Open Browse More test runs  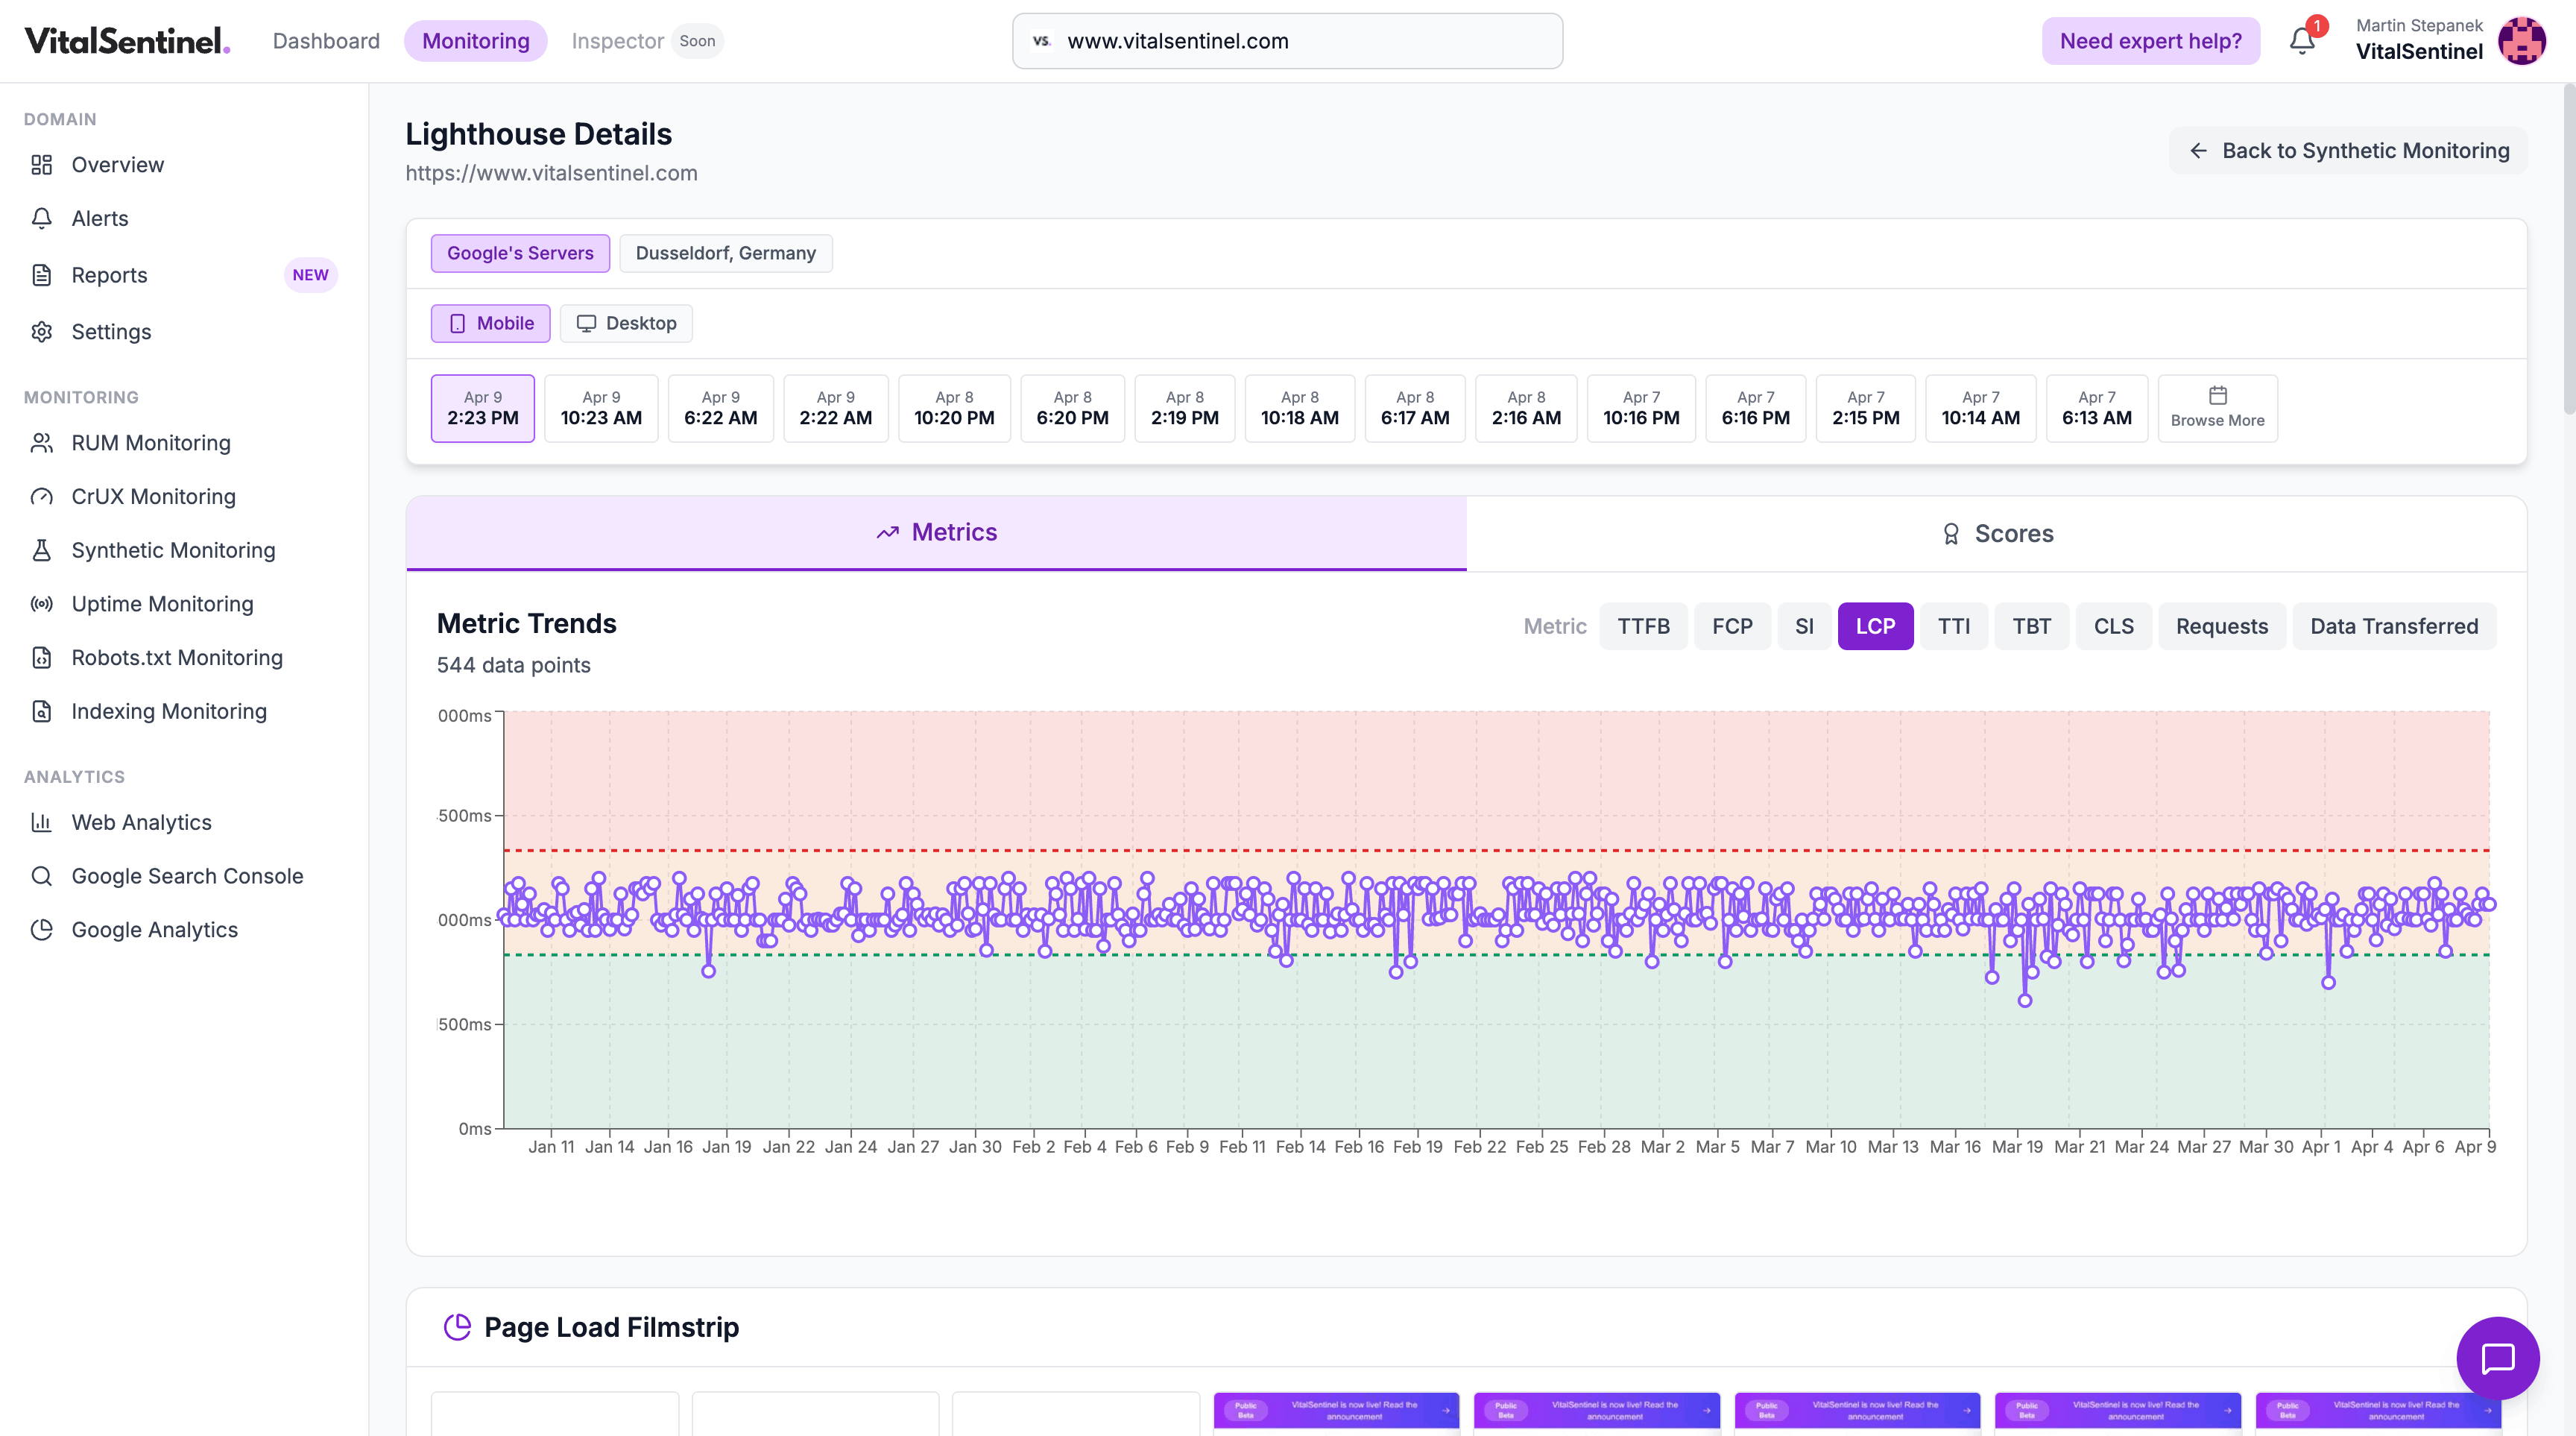2217,408
